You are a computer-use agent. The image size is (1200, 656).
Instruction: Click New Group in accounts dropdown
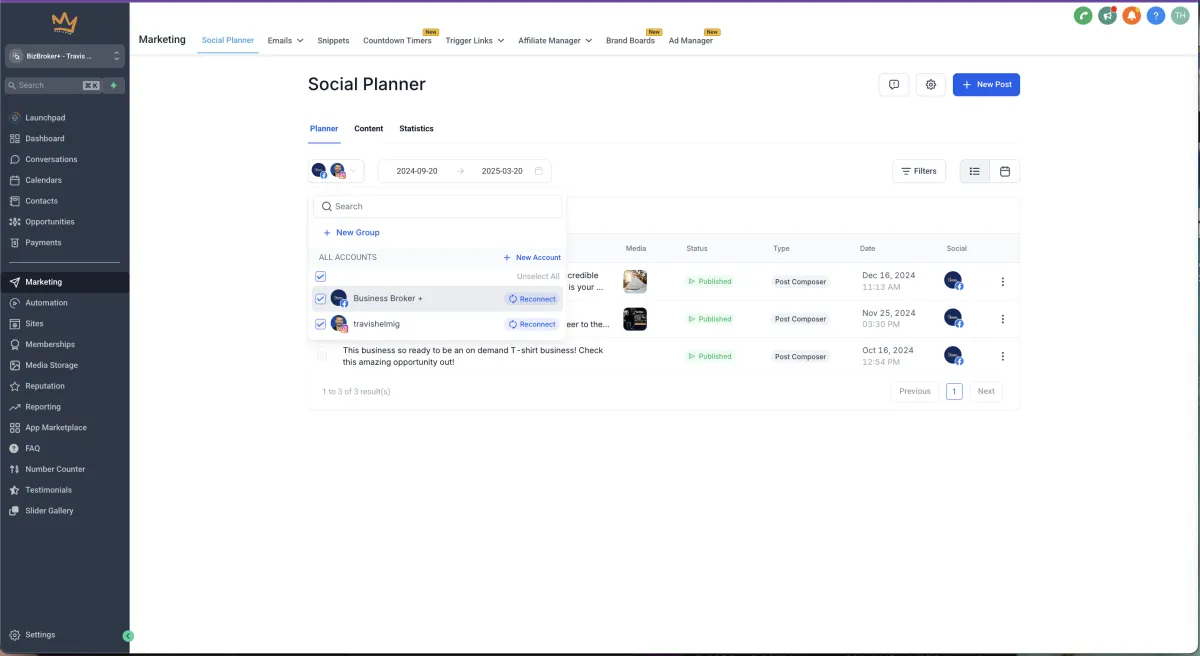(x=351, y=232)
